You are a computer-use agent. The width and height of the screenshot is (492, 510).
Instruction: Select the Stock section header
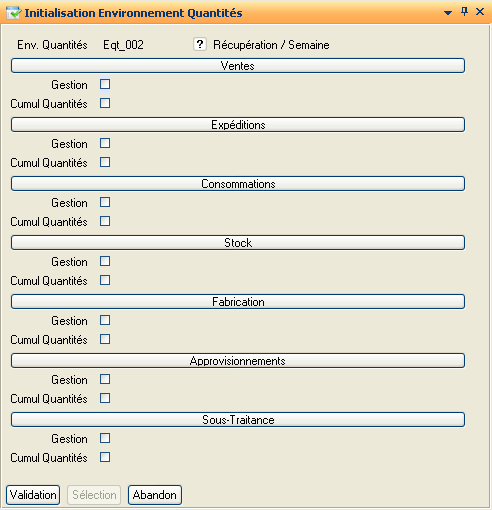pos(238,243)
